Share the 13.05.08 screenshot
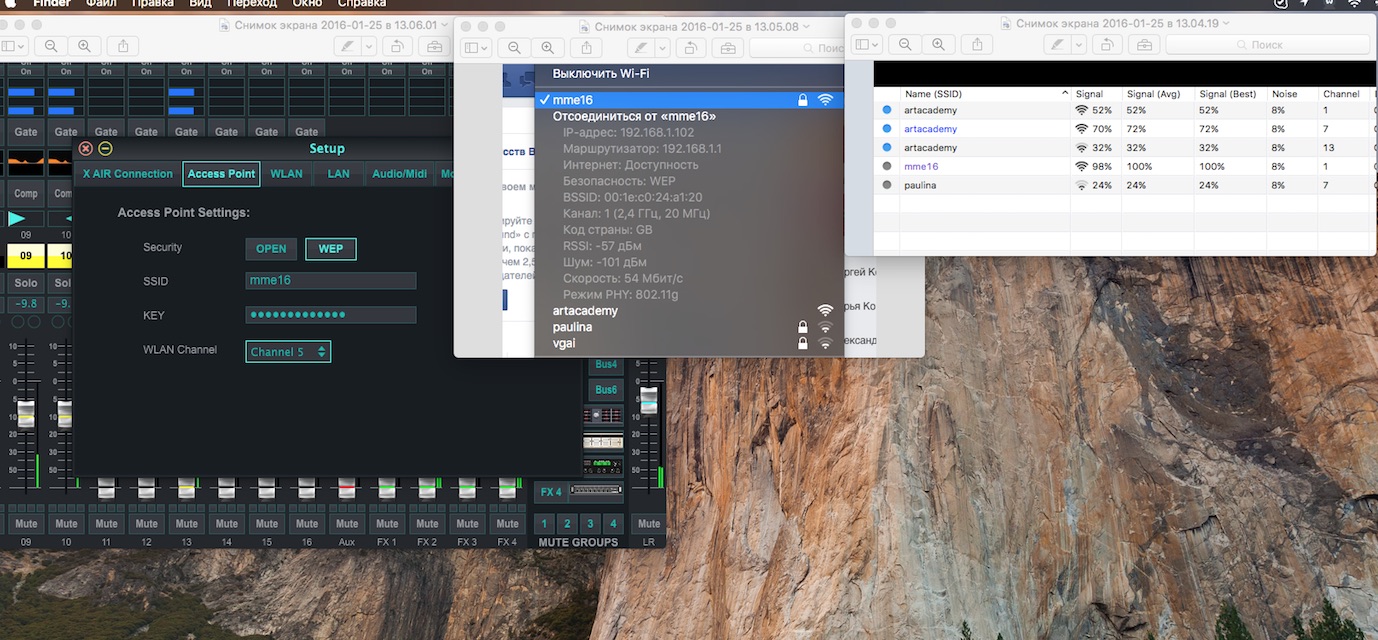1378x640 pixels. point(586,47)
